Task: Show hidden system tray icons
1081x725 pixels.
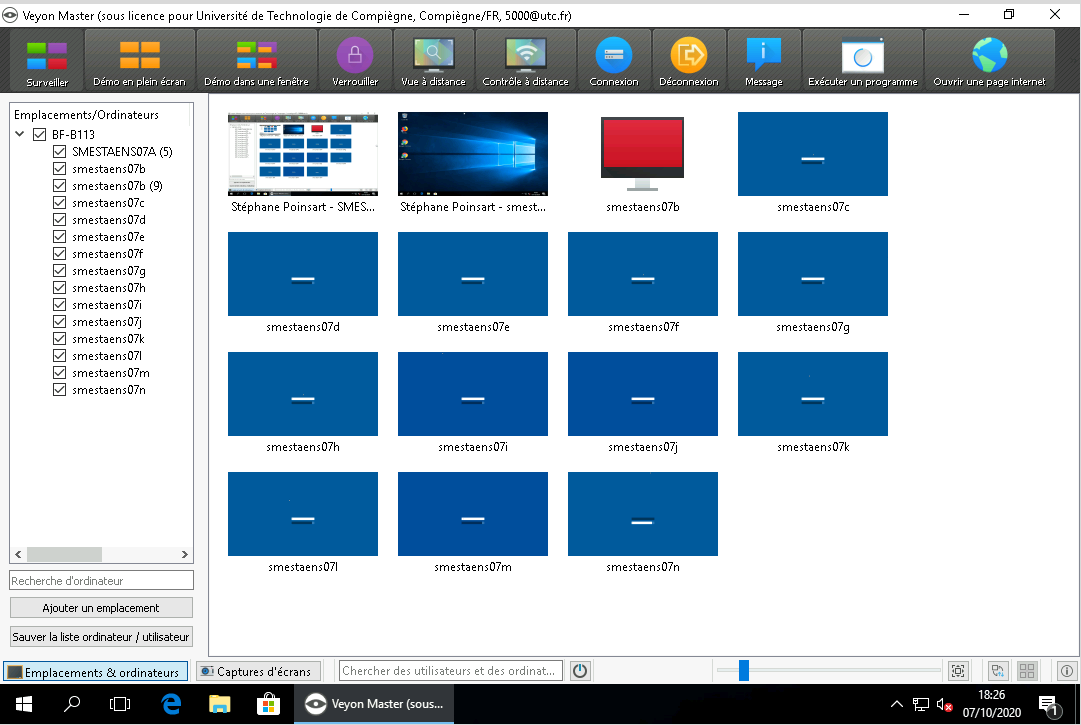Action: click(x=897, y=704)
